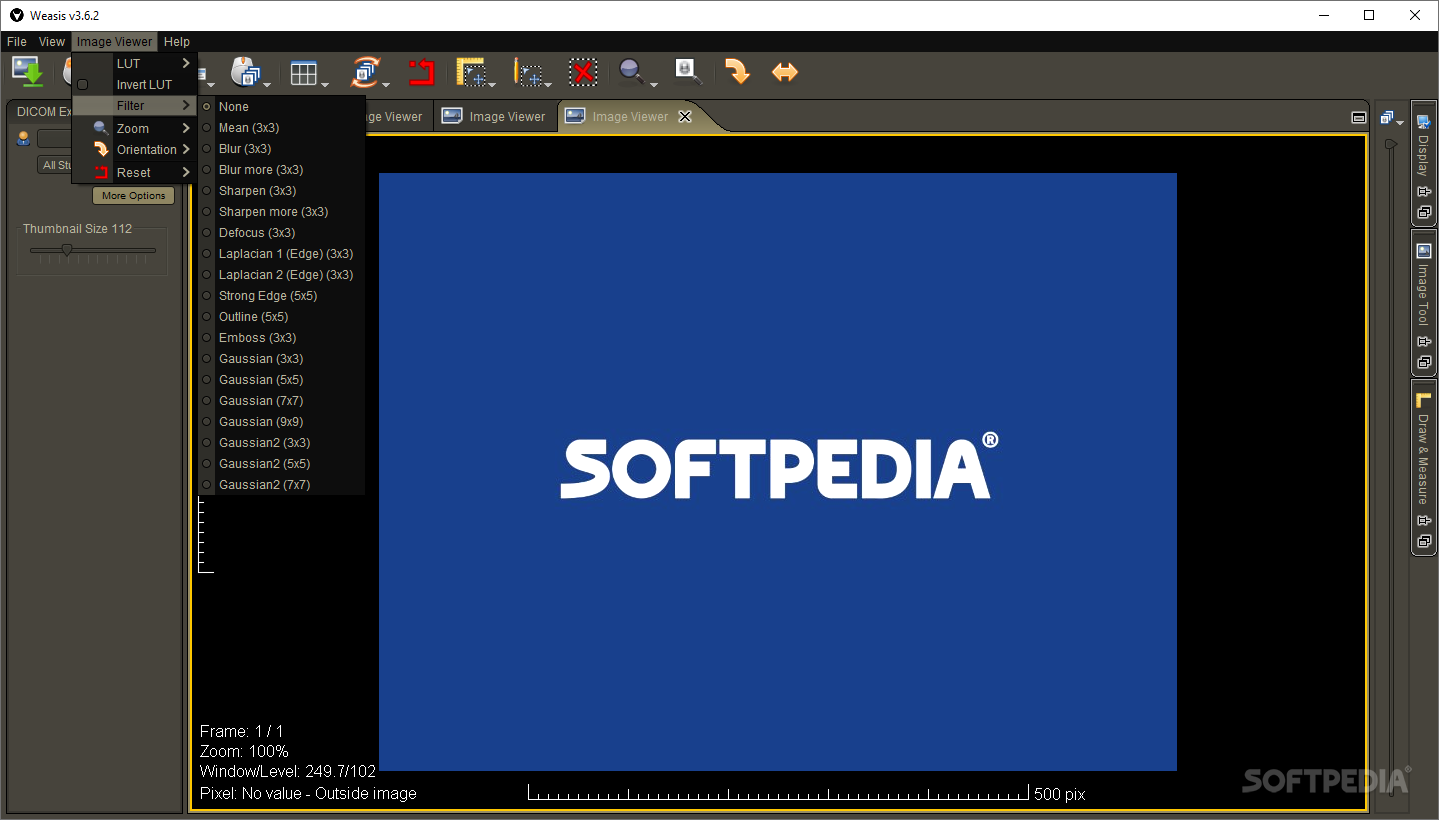Viewport: 1439px width, 820px height.
Task: Click the orange rotate arrow icon
Action: point(737,72)
